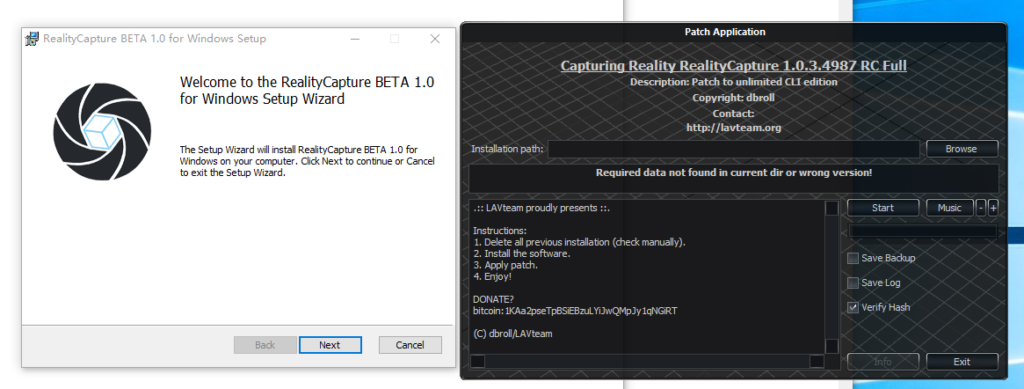Click the installer icon in the title bar
The image size is (1024, 389).
(x=32, y=39)
